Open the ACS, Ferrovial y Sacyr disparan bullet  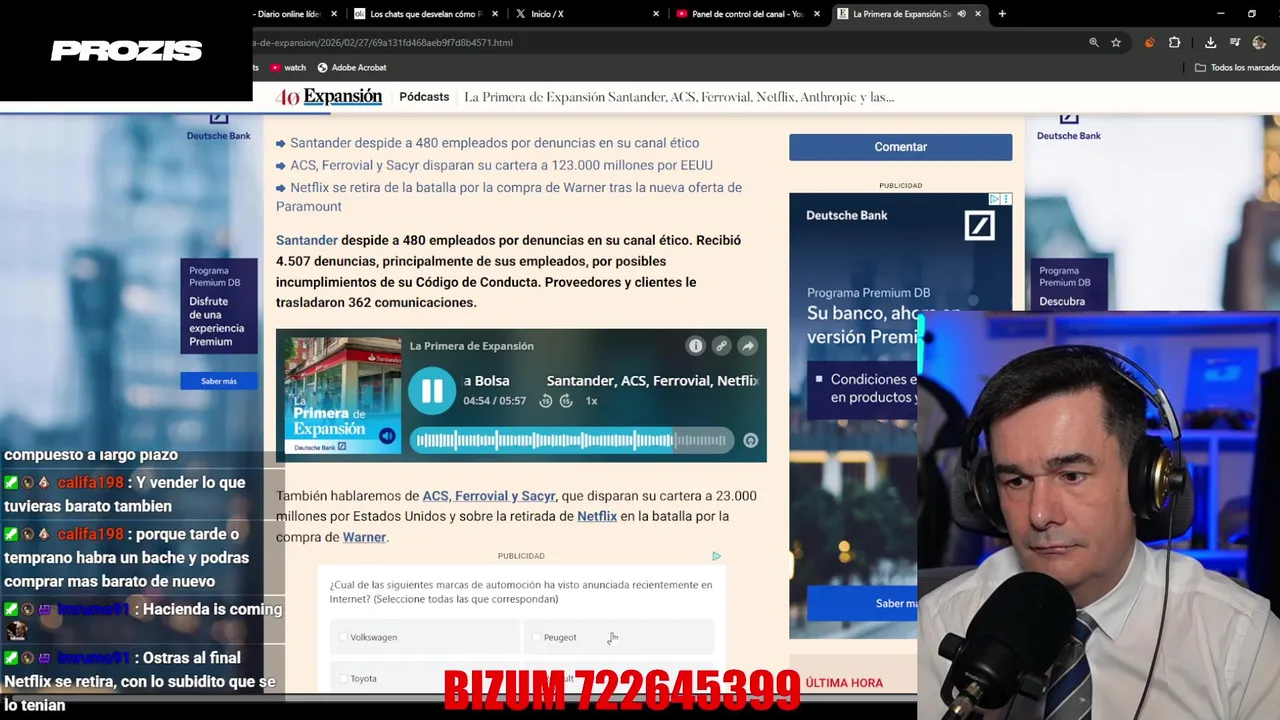point(501,165)
